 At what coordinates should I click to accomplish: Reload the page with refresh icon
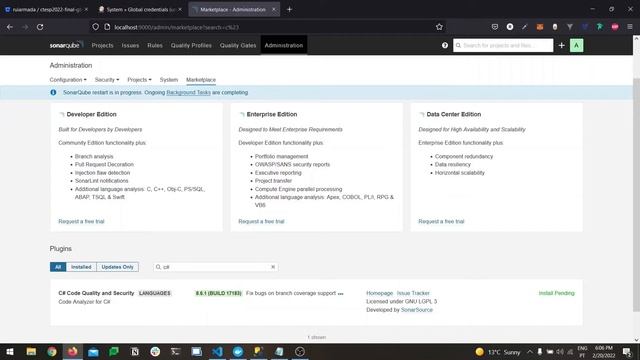(40, 27)
